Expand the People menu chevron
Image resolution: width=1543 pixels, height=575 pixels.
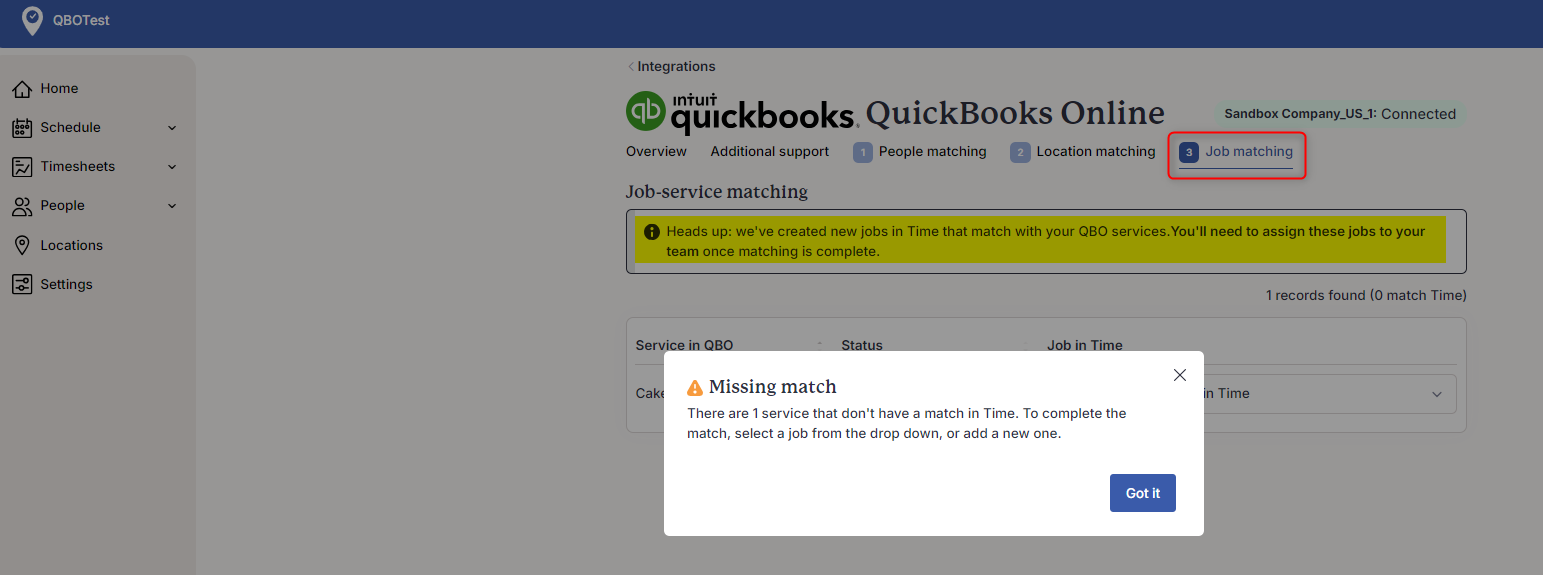[x=172, y=206]
